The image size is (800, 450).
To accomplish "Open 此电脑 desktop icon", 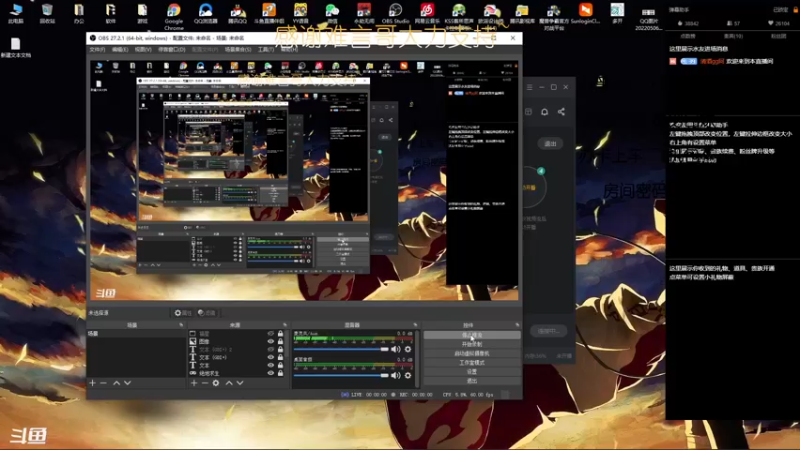I will point(16,14).
